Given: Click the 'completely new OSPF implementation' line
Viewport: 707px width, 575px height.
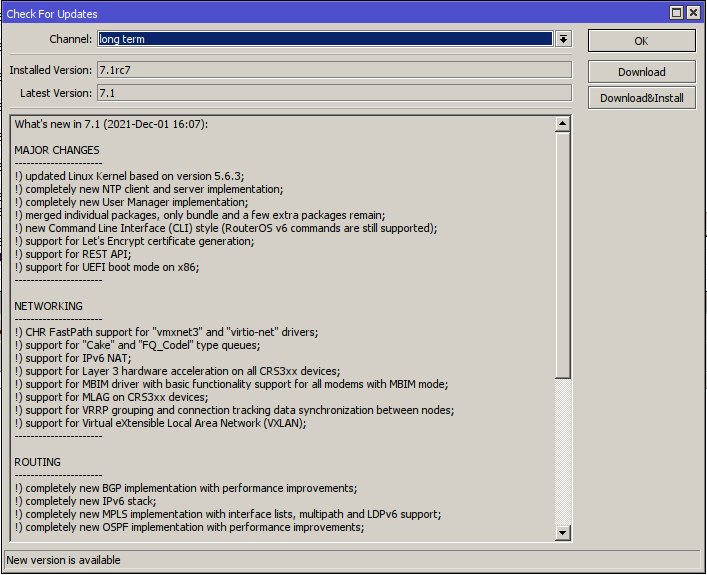Looking at the screenshot, I should click(189, 528).
